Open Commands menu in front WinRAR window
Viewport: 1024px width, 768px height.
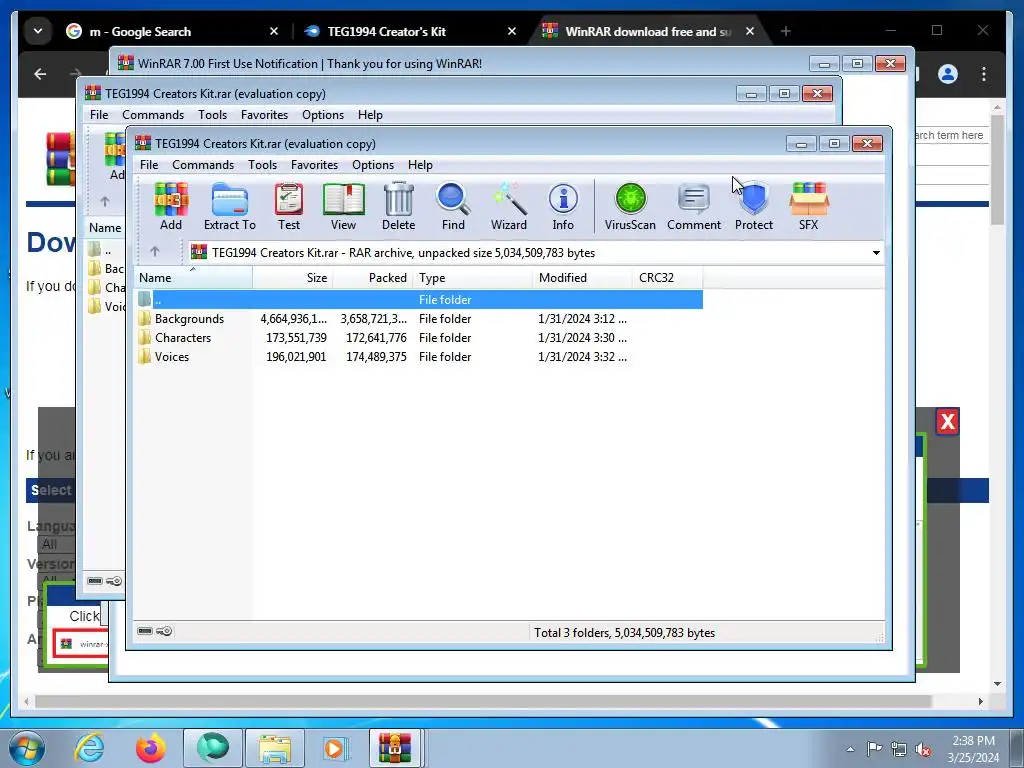[x=203, y=165]
